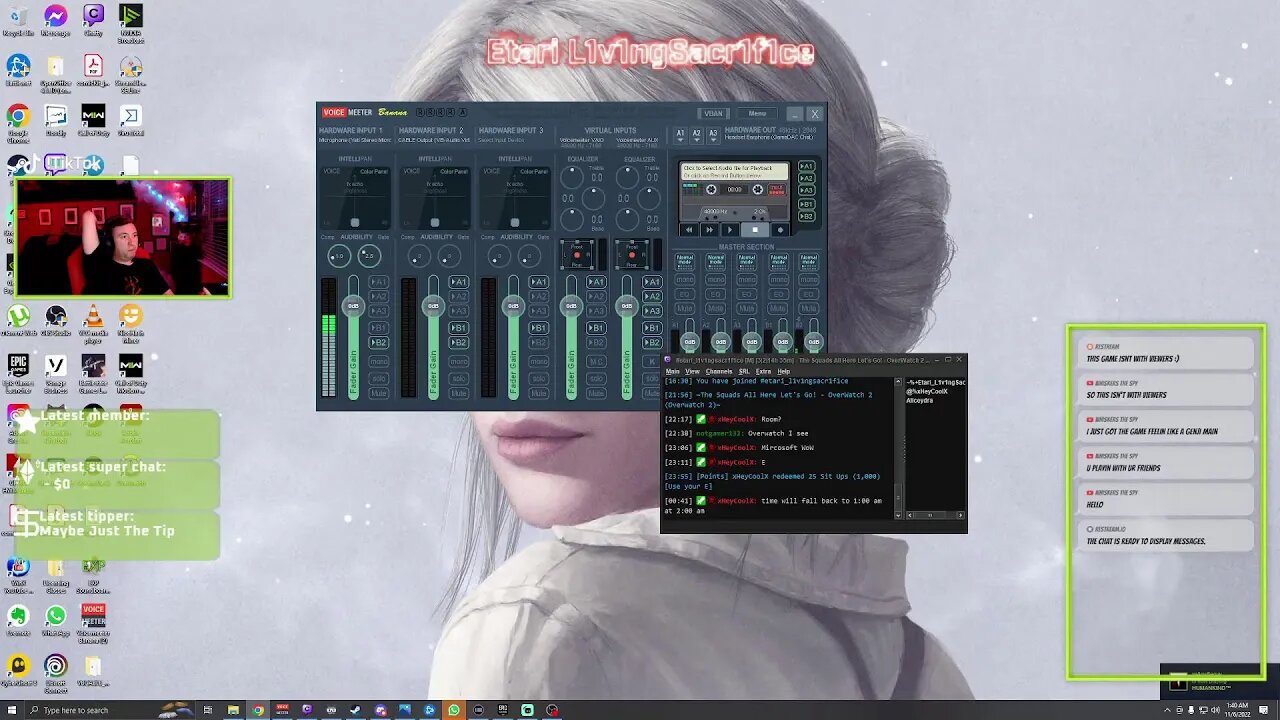This screenshot has width=1280, height=720.
Task: Open the Channels menu in chat window
Action: 719,371
